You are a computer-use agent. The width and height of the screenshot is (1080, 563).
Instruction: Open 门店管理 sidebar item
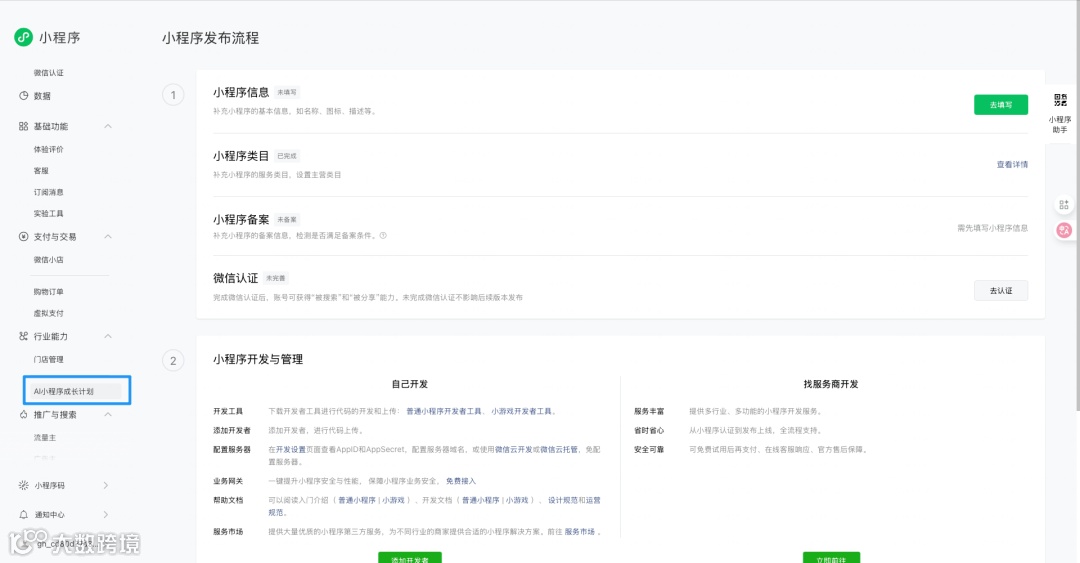[48, 359]
